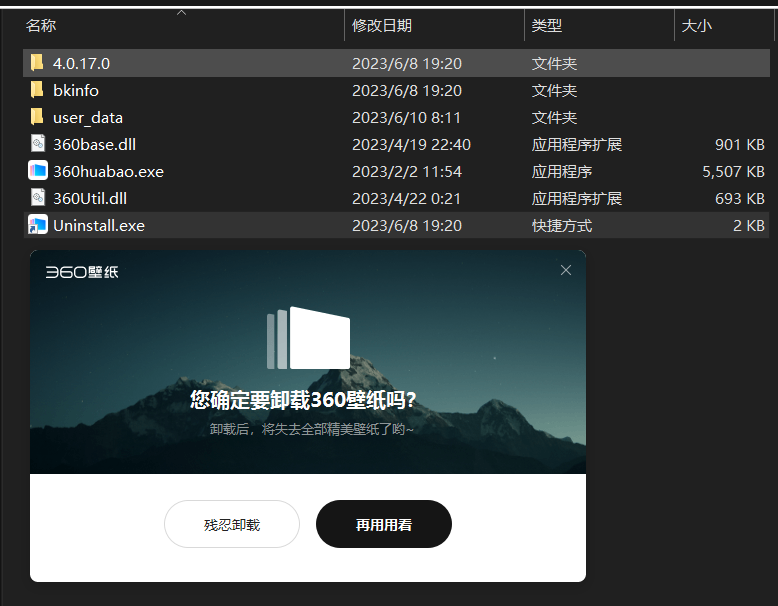
Task: Click date 2023/2/2 11:54 of 360huabao.exe
Action: pos(407,171)
